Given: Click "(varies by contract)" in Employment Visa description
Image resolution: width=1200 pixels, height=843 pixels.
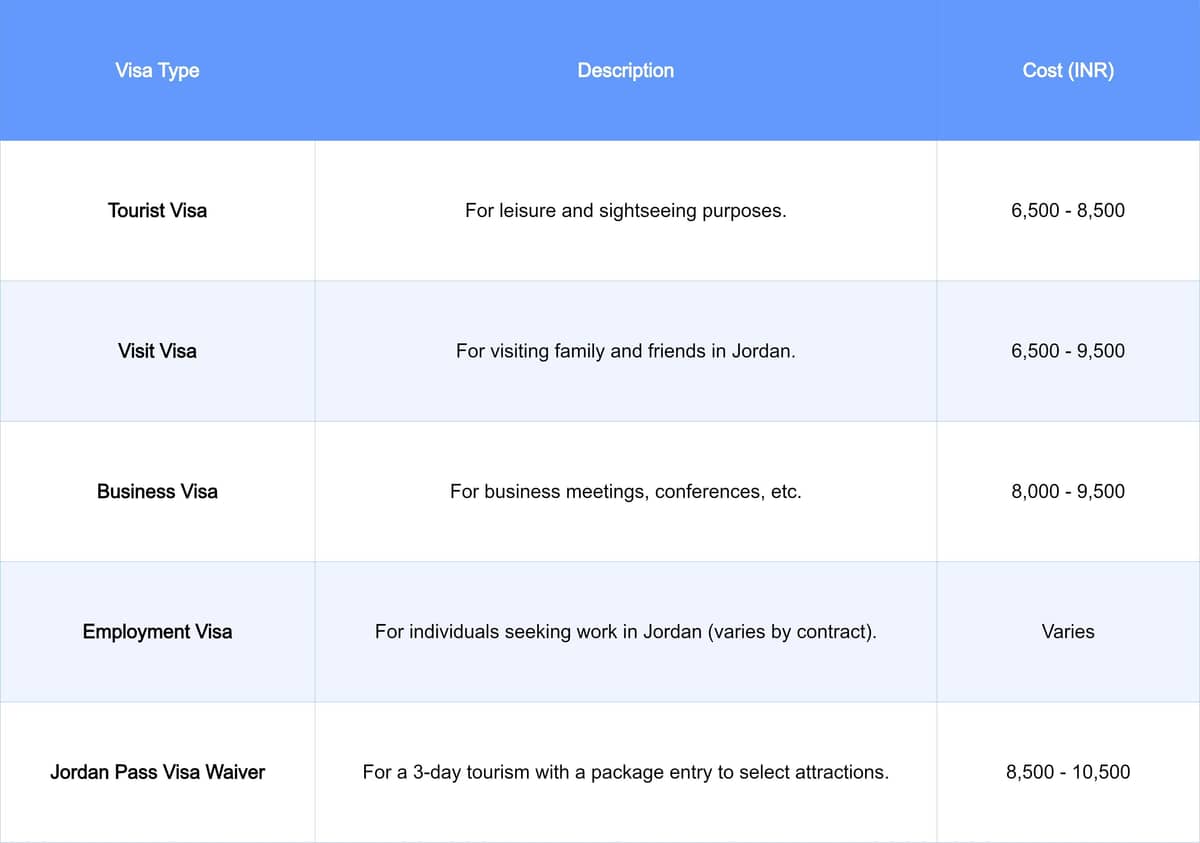Looking at the screenshot, I should click(x=791, y=632).
